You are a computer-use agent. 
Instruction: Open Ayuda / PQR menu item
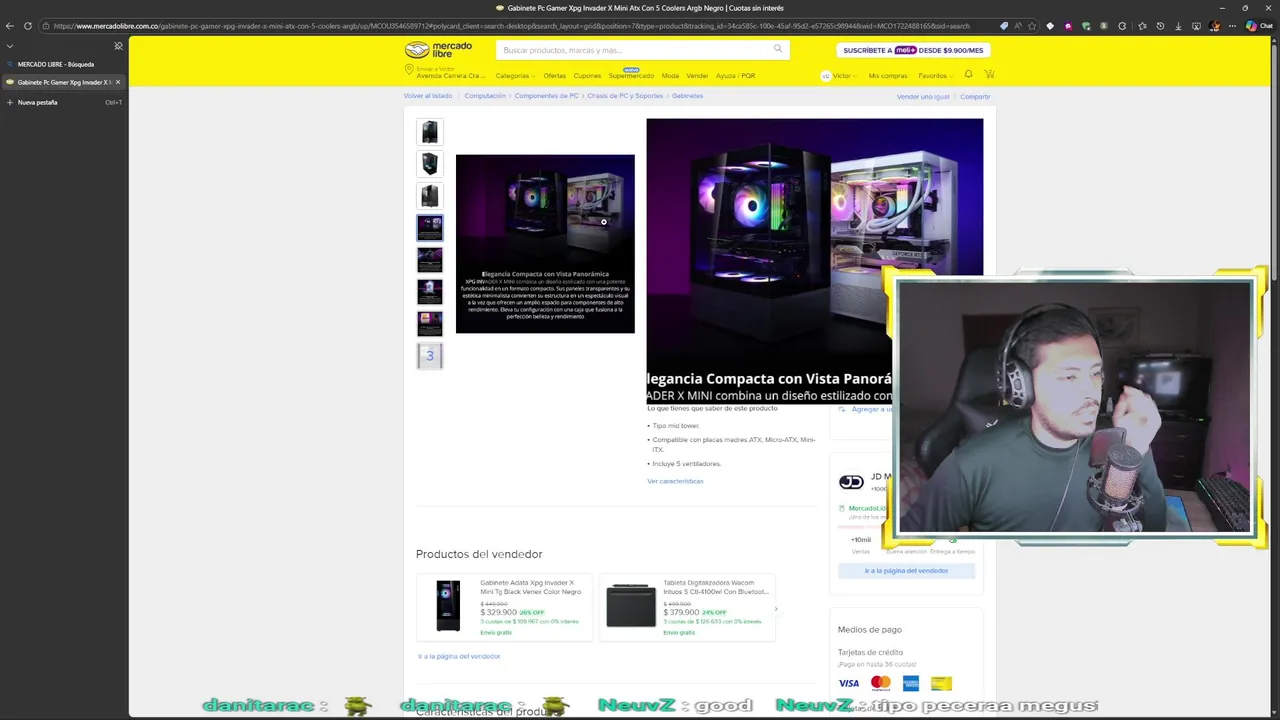[x=735, y=76]
